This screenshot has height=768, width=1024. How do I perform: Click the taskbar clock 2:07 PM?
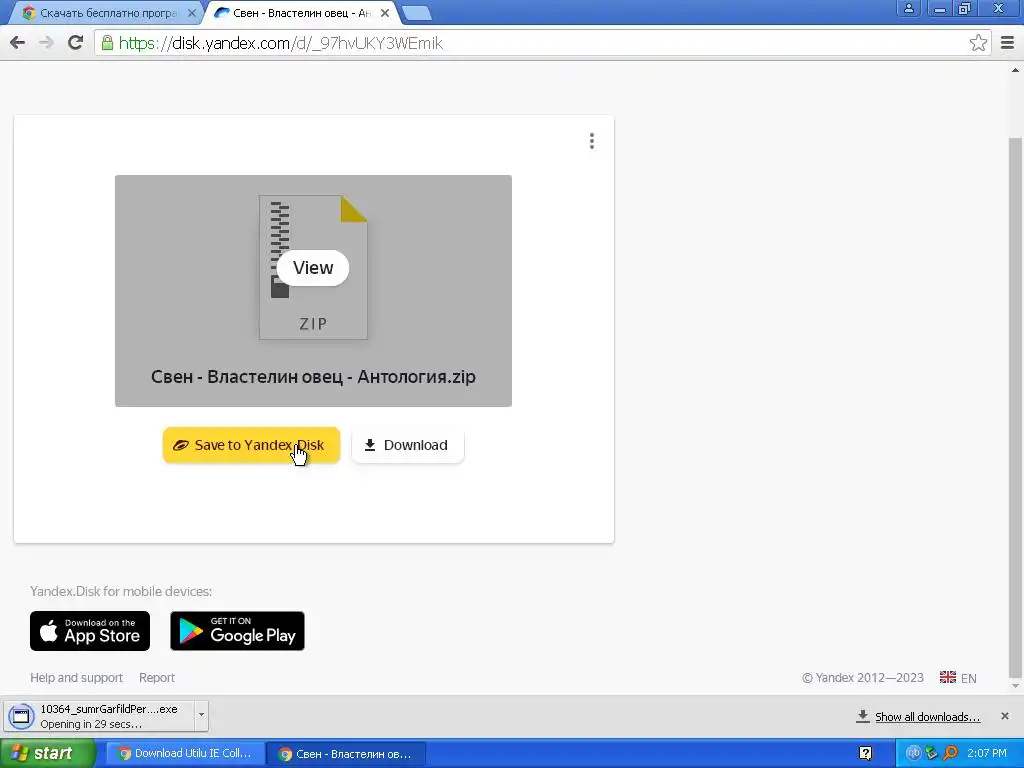click(986, 754)
